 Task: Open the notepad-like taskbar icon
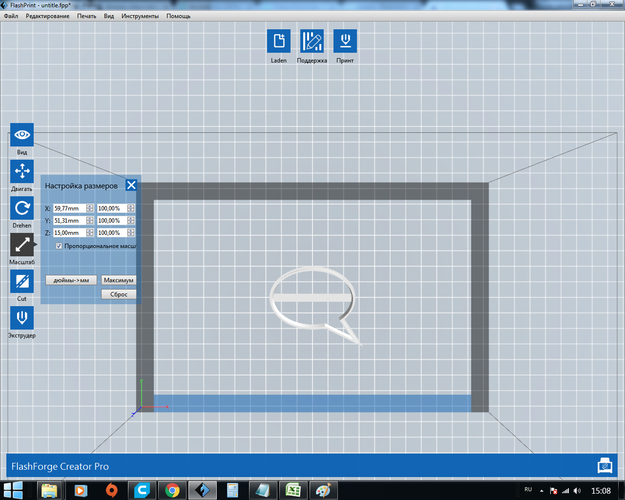coord(263,490)
